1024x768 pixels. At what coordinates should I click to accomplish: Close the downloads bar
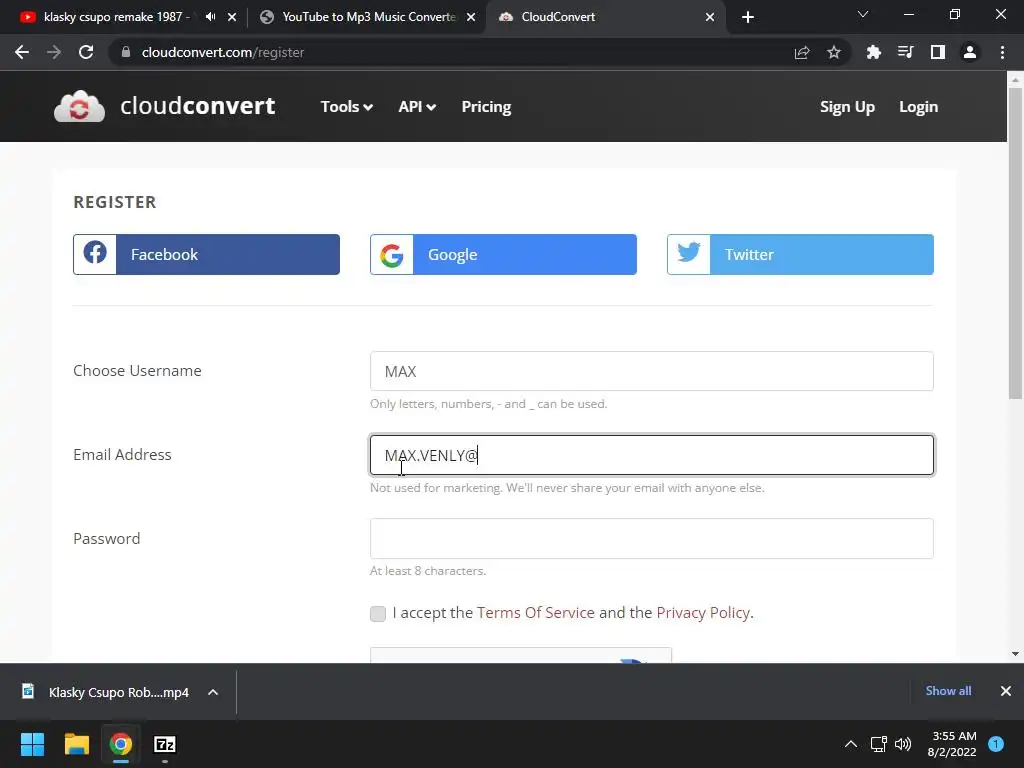click(x=1006, y=691)
